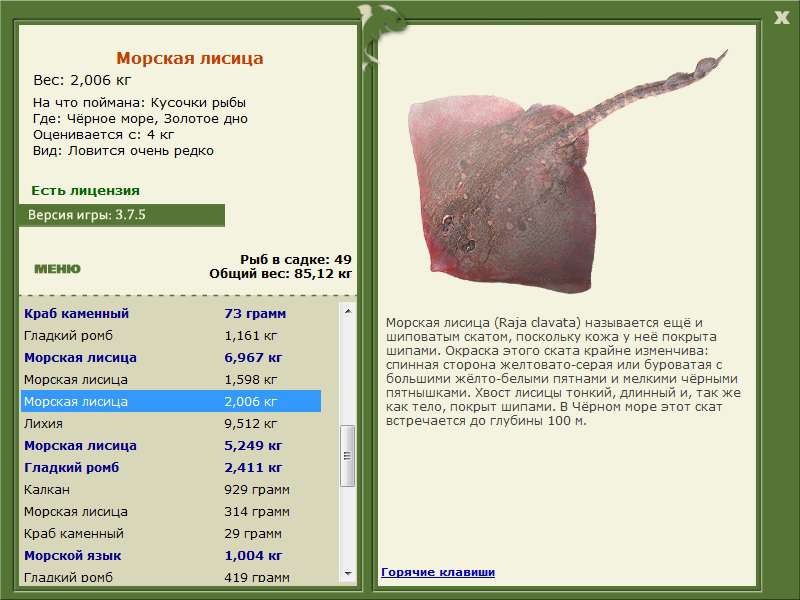Close the fish info window with X
Screen dimensions: 800x600
tap(781, 18)
